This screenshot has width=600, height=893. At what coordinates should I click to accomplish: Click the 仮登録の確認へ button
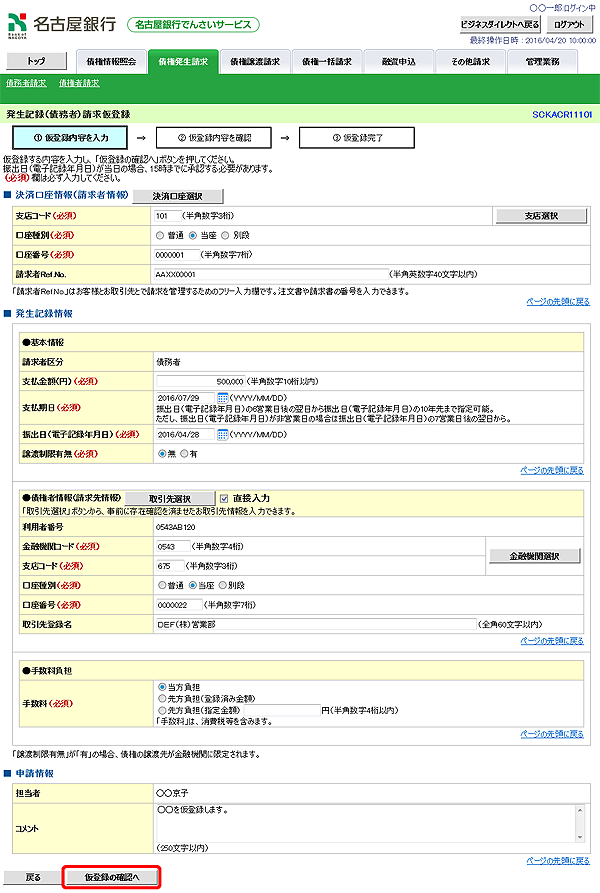(x=112, y=877)
